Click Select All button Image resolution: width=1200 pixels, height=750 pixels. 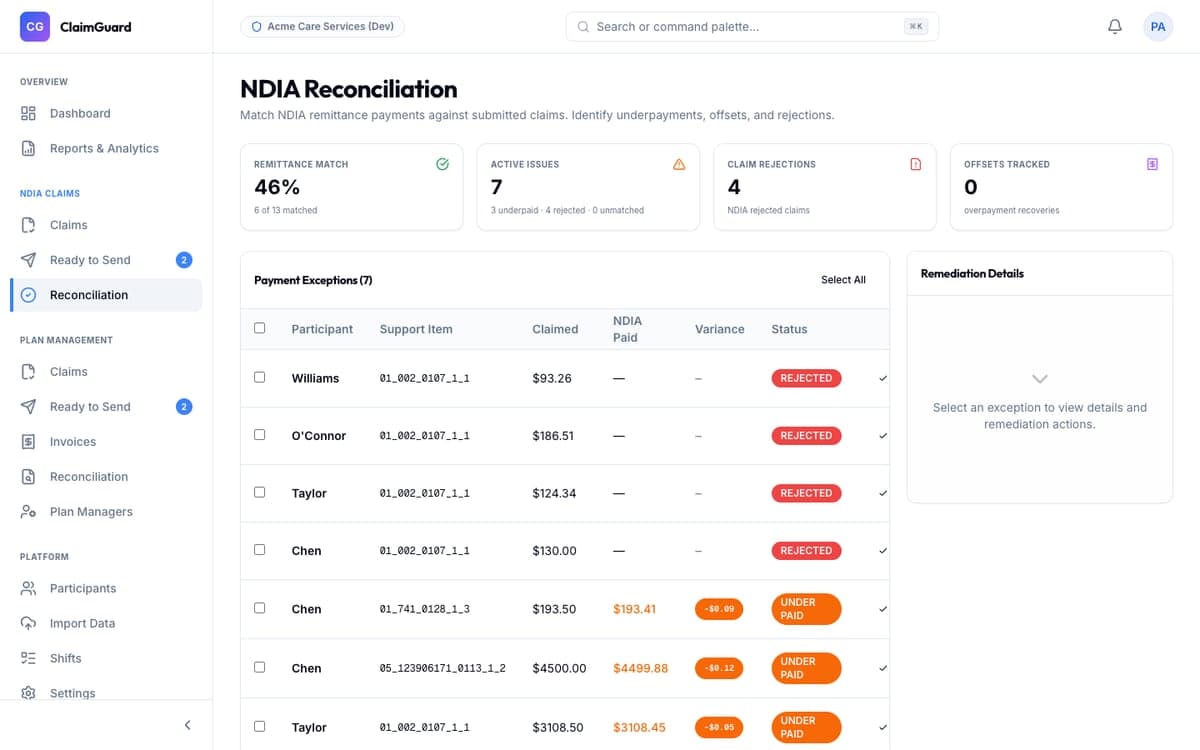click(843, 280)
